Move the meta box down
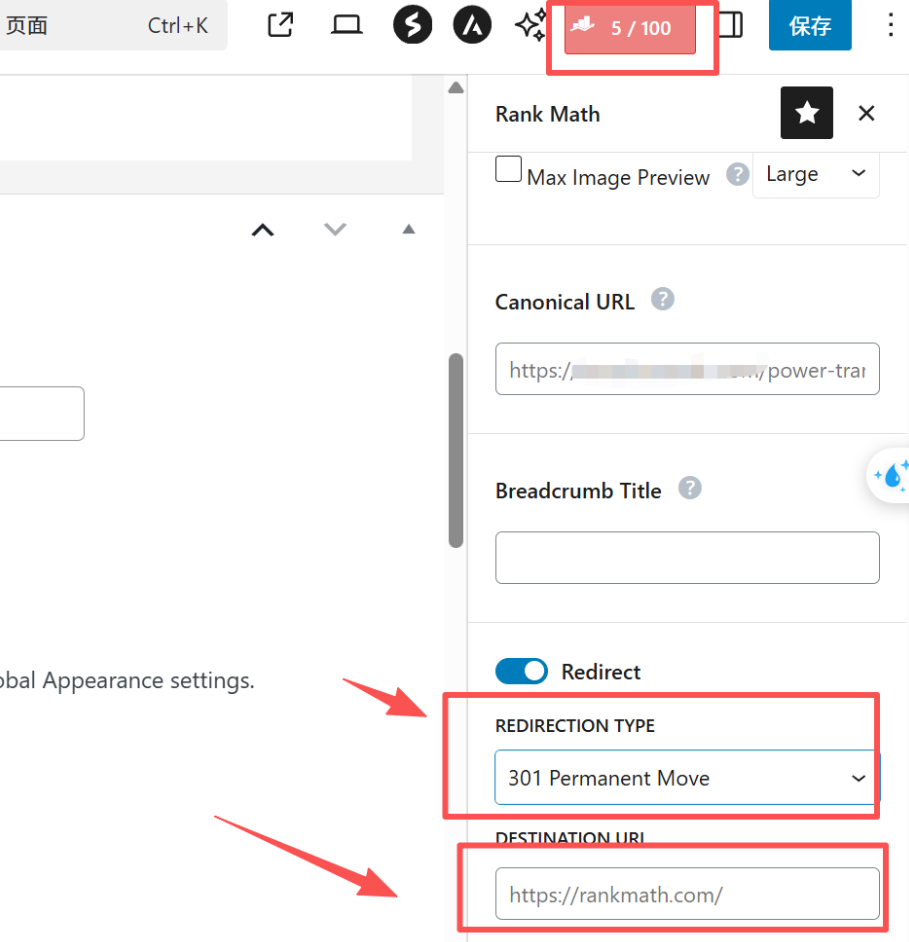909x942 pixels. pos(335,229)
